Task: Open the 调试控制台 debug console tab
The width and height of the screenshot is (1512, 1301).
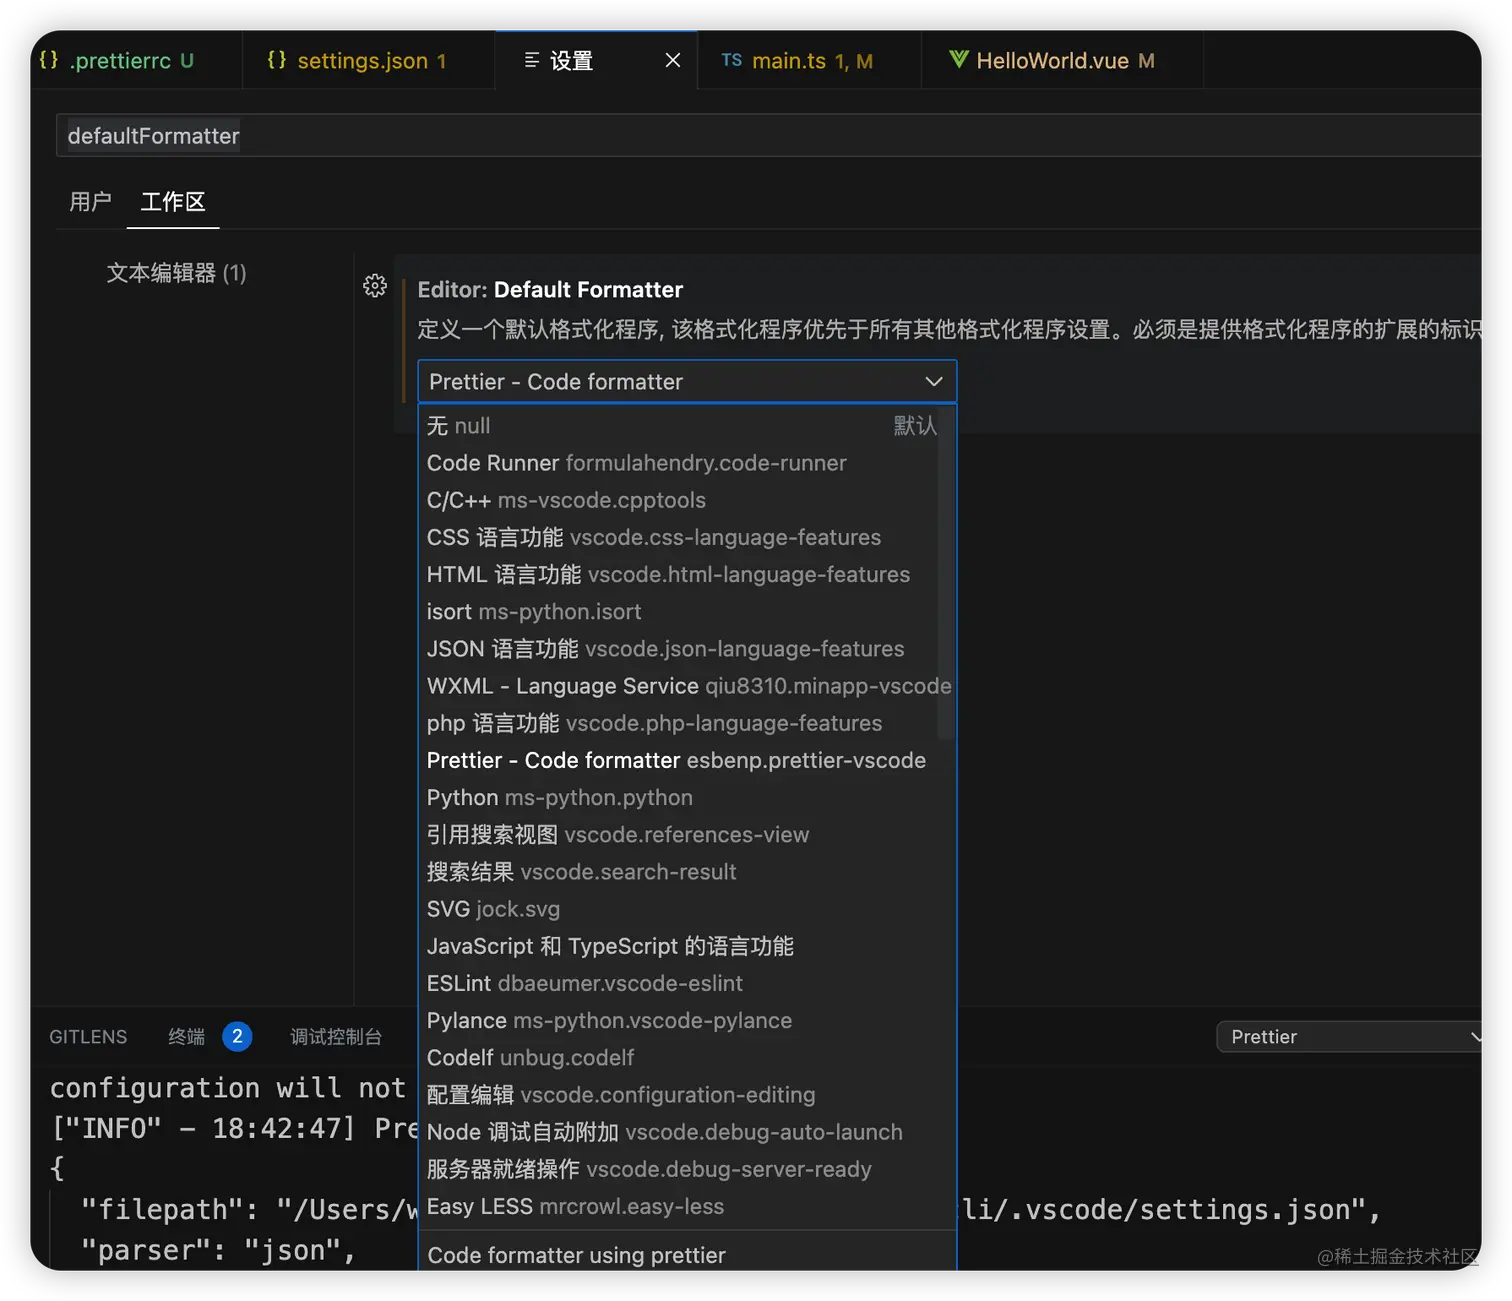Action: (336, 1037)
